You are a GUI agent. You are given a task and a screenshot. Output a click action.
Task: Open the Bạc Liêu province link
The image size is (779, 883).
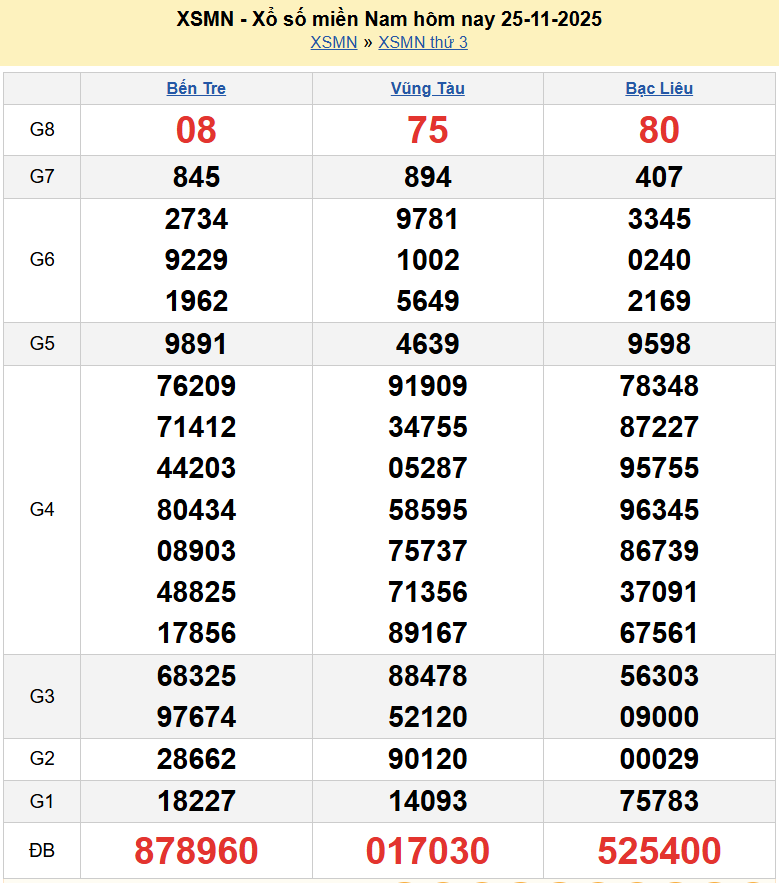click(659, 88)
